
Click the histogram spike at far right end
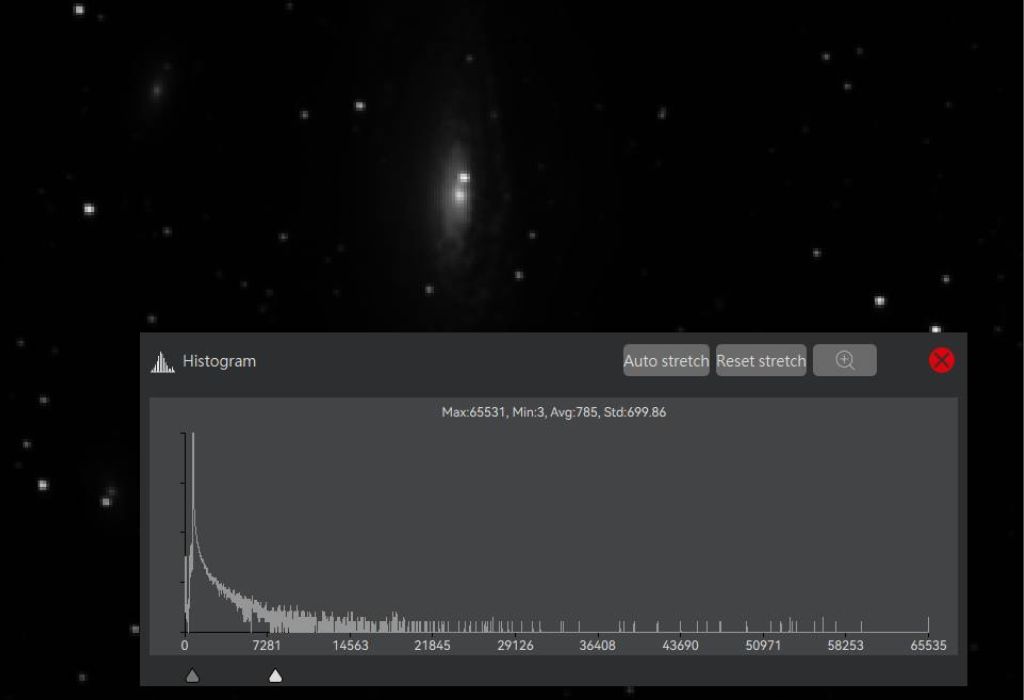click(929, 625)
